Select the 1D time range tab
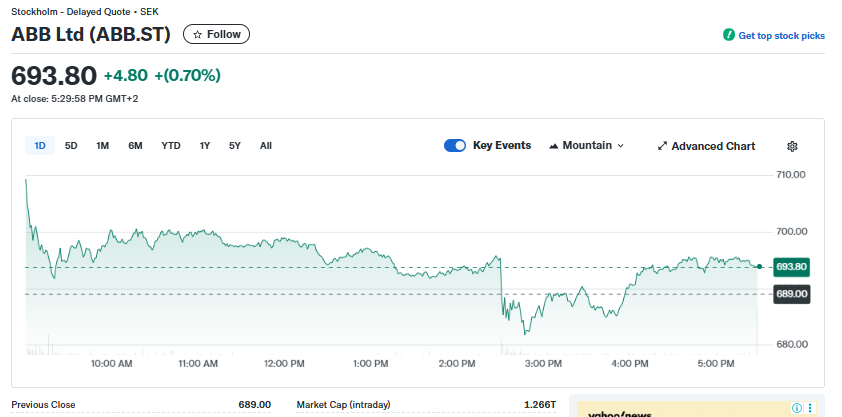The image size is (842, 417). [40, 146]
